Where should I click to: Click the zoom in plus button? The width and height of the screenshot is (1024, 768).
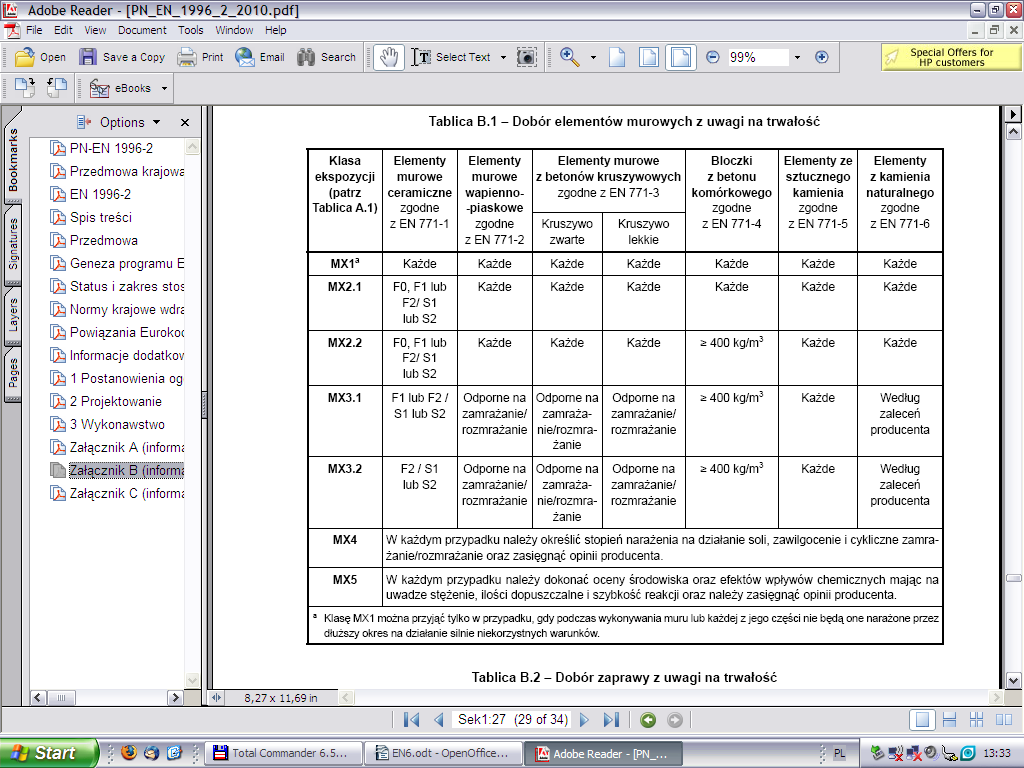(x=822, y=57)
